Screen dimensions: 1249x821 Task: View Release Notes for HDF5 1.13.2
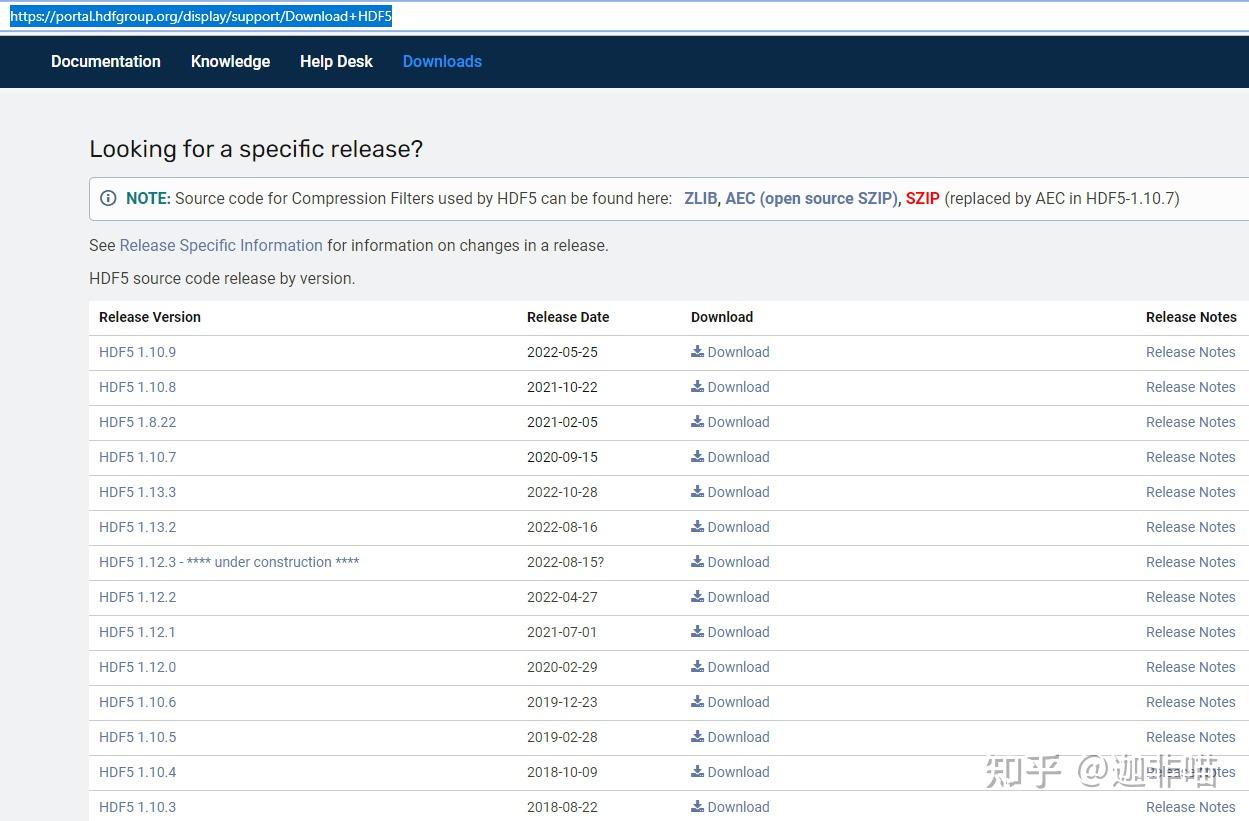tap(1190, 527)
